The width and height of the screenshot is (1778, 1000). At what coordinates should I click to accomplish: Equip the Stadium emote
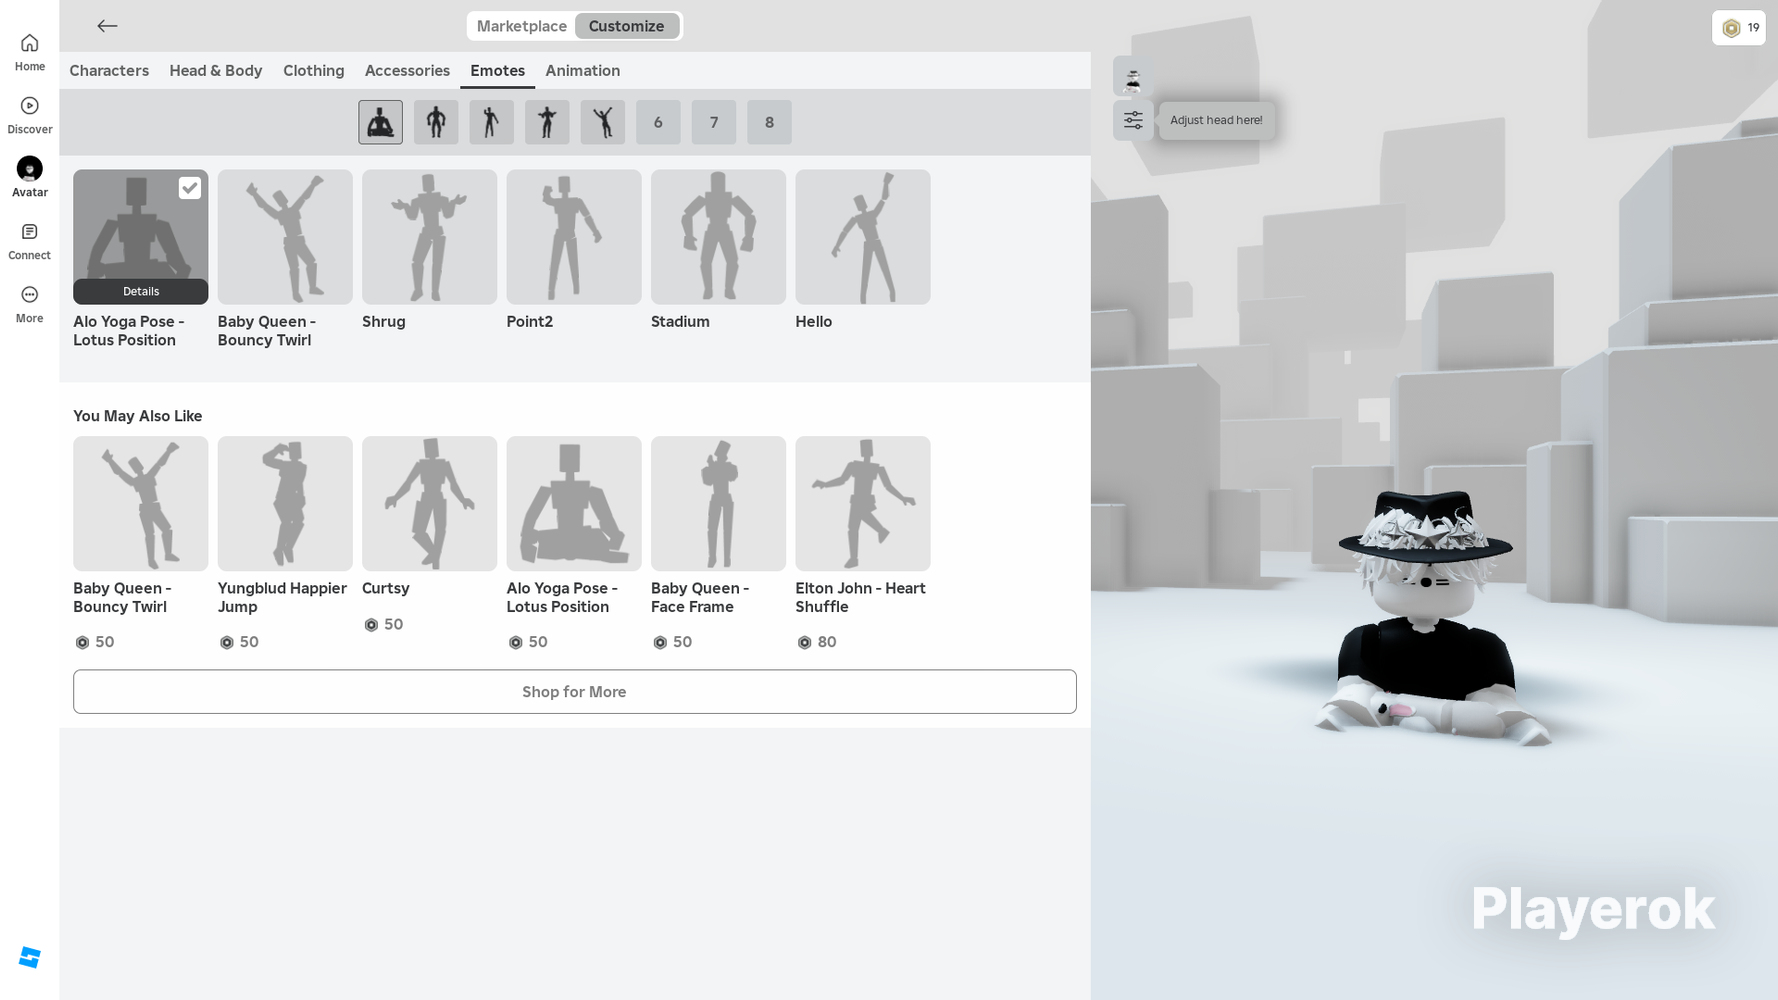pos(718,237)
